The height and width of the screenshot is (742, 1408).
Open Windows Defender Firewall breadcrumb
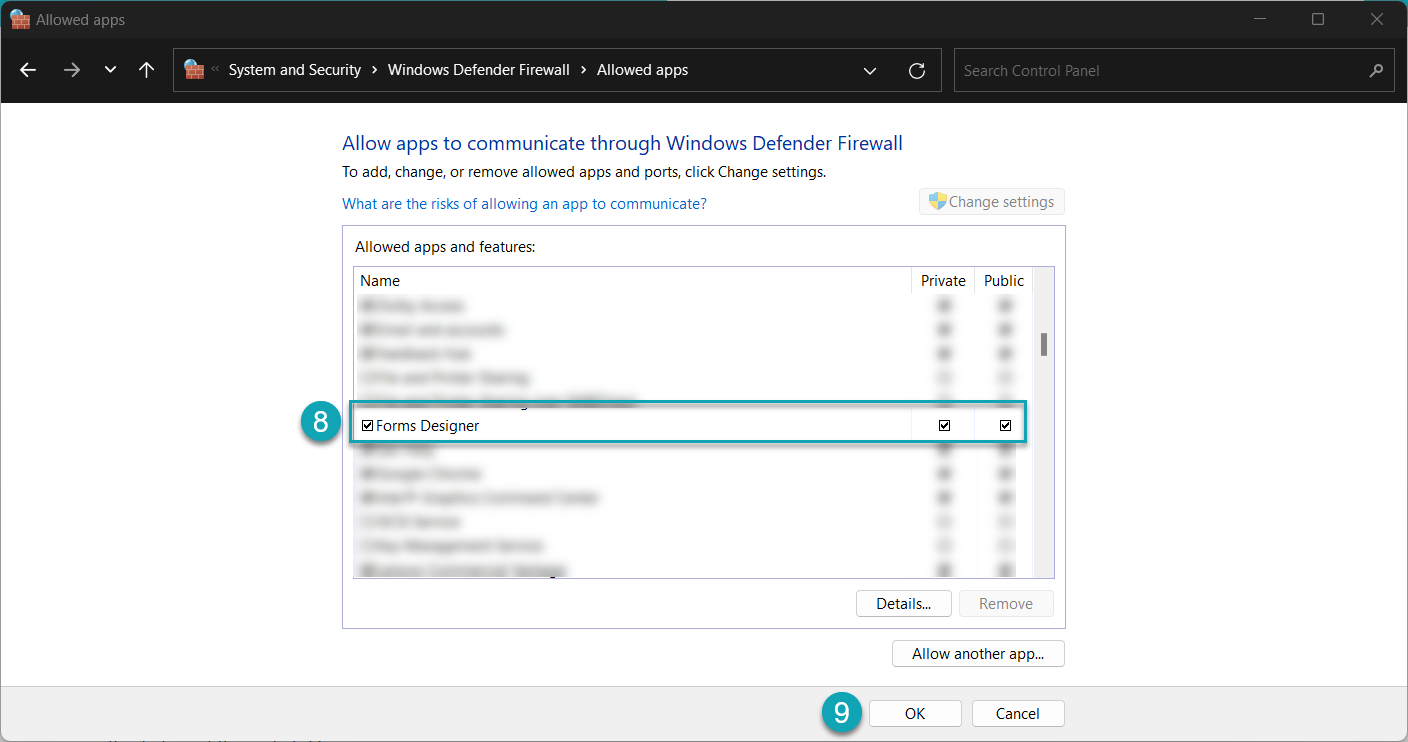tap(478, 70)
